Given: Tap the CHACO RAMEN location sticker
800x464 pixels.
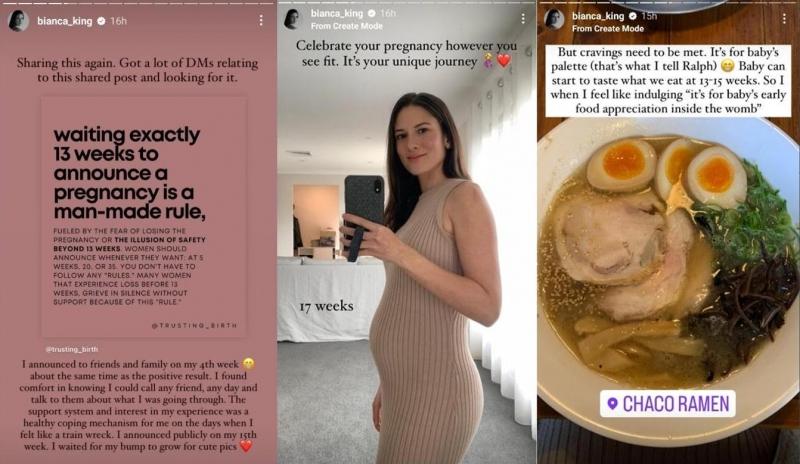Looking at the screenshot, I should tap(668, 404).
